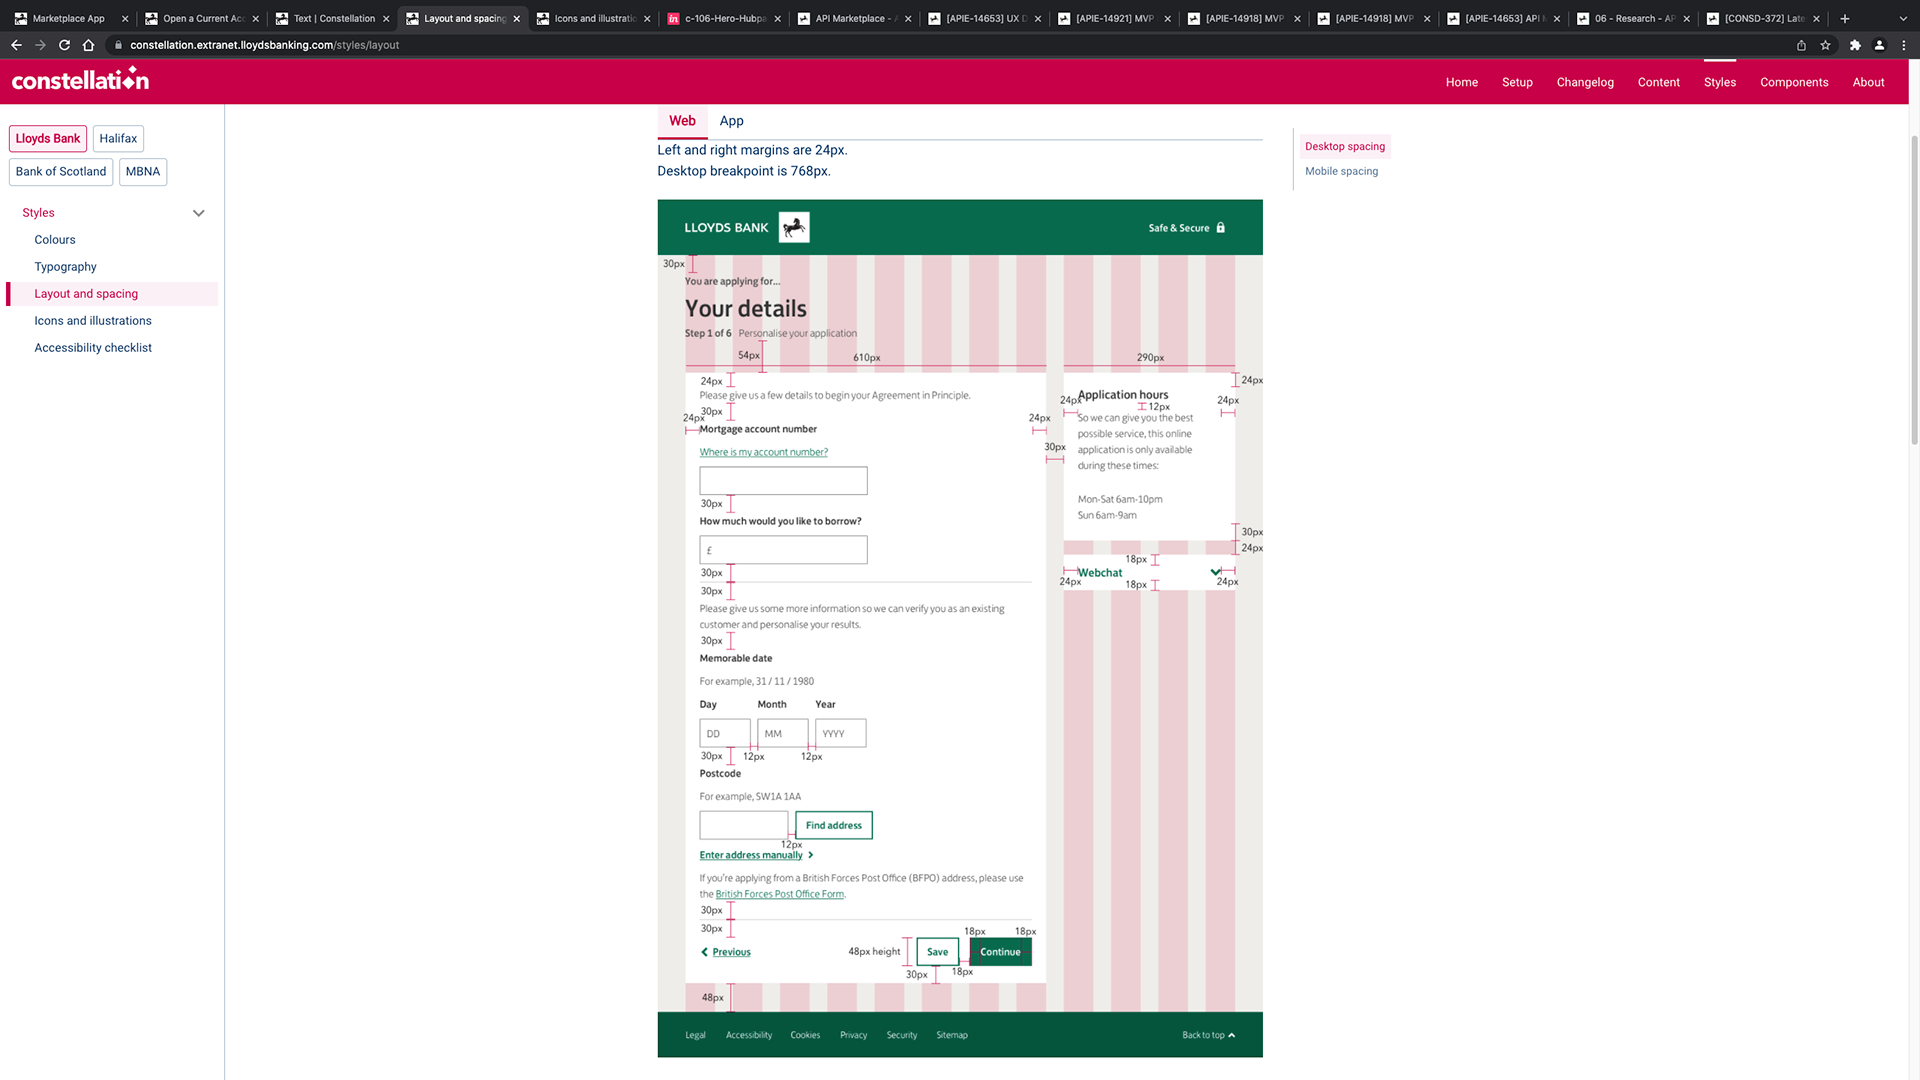Switch brand to Halifax
The image size is (1920, 1080).
tap(118, 138)
